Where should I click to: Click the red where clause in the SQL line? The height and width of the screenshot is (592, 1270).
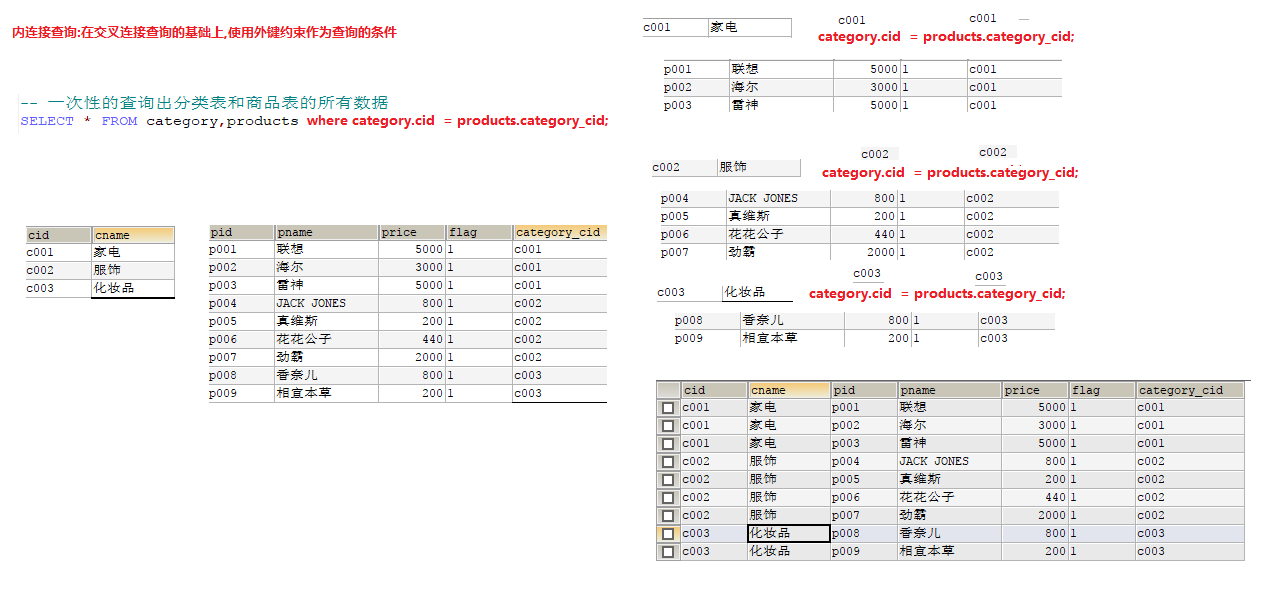(457, 121)
